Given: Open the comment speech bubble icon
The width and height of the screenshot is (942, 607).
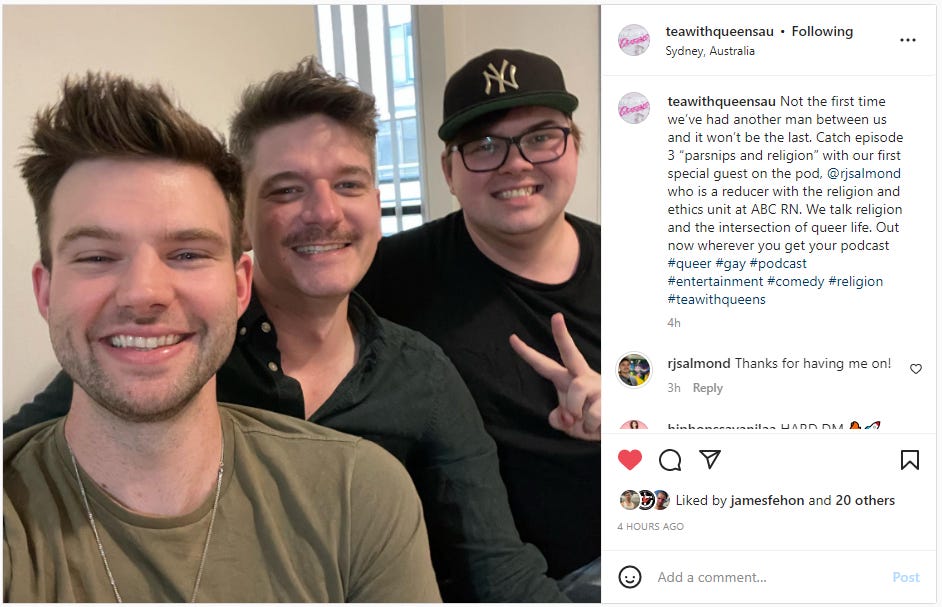Looking at the screenshot, I should click(670, 460).
